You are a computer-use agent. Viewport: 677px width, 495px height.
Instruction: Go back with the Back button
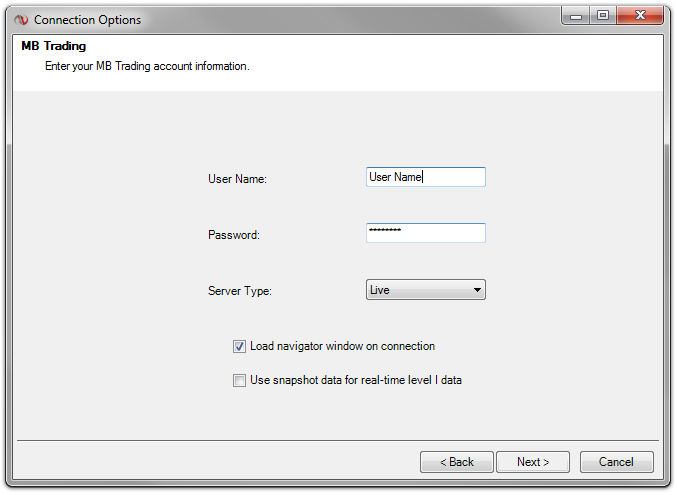(456, 462)
